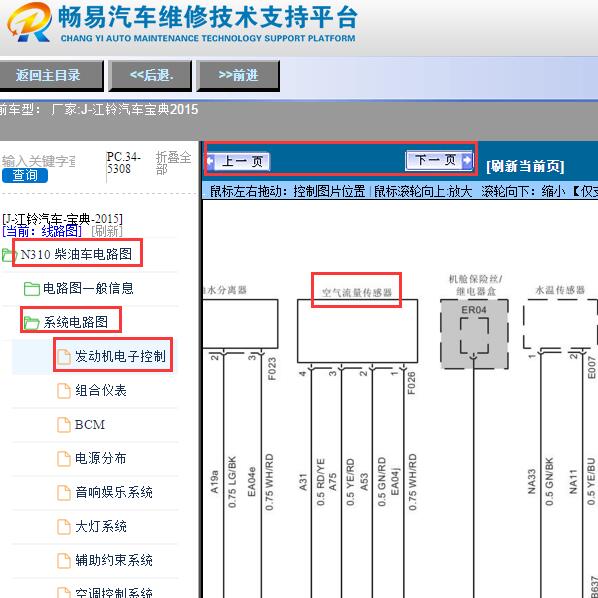Click the 查询 search button
Image resolution: width=598 pixels, height=598 pixels.
pyautogui.click(x=25, y=175)
